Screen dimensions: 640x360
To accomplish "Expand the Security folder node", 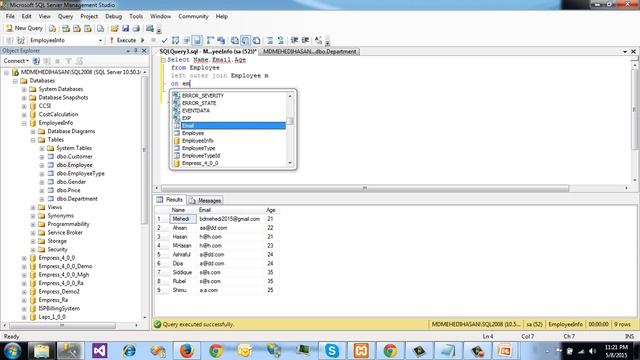I will click(x=33, y=249).
